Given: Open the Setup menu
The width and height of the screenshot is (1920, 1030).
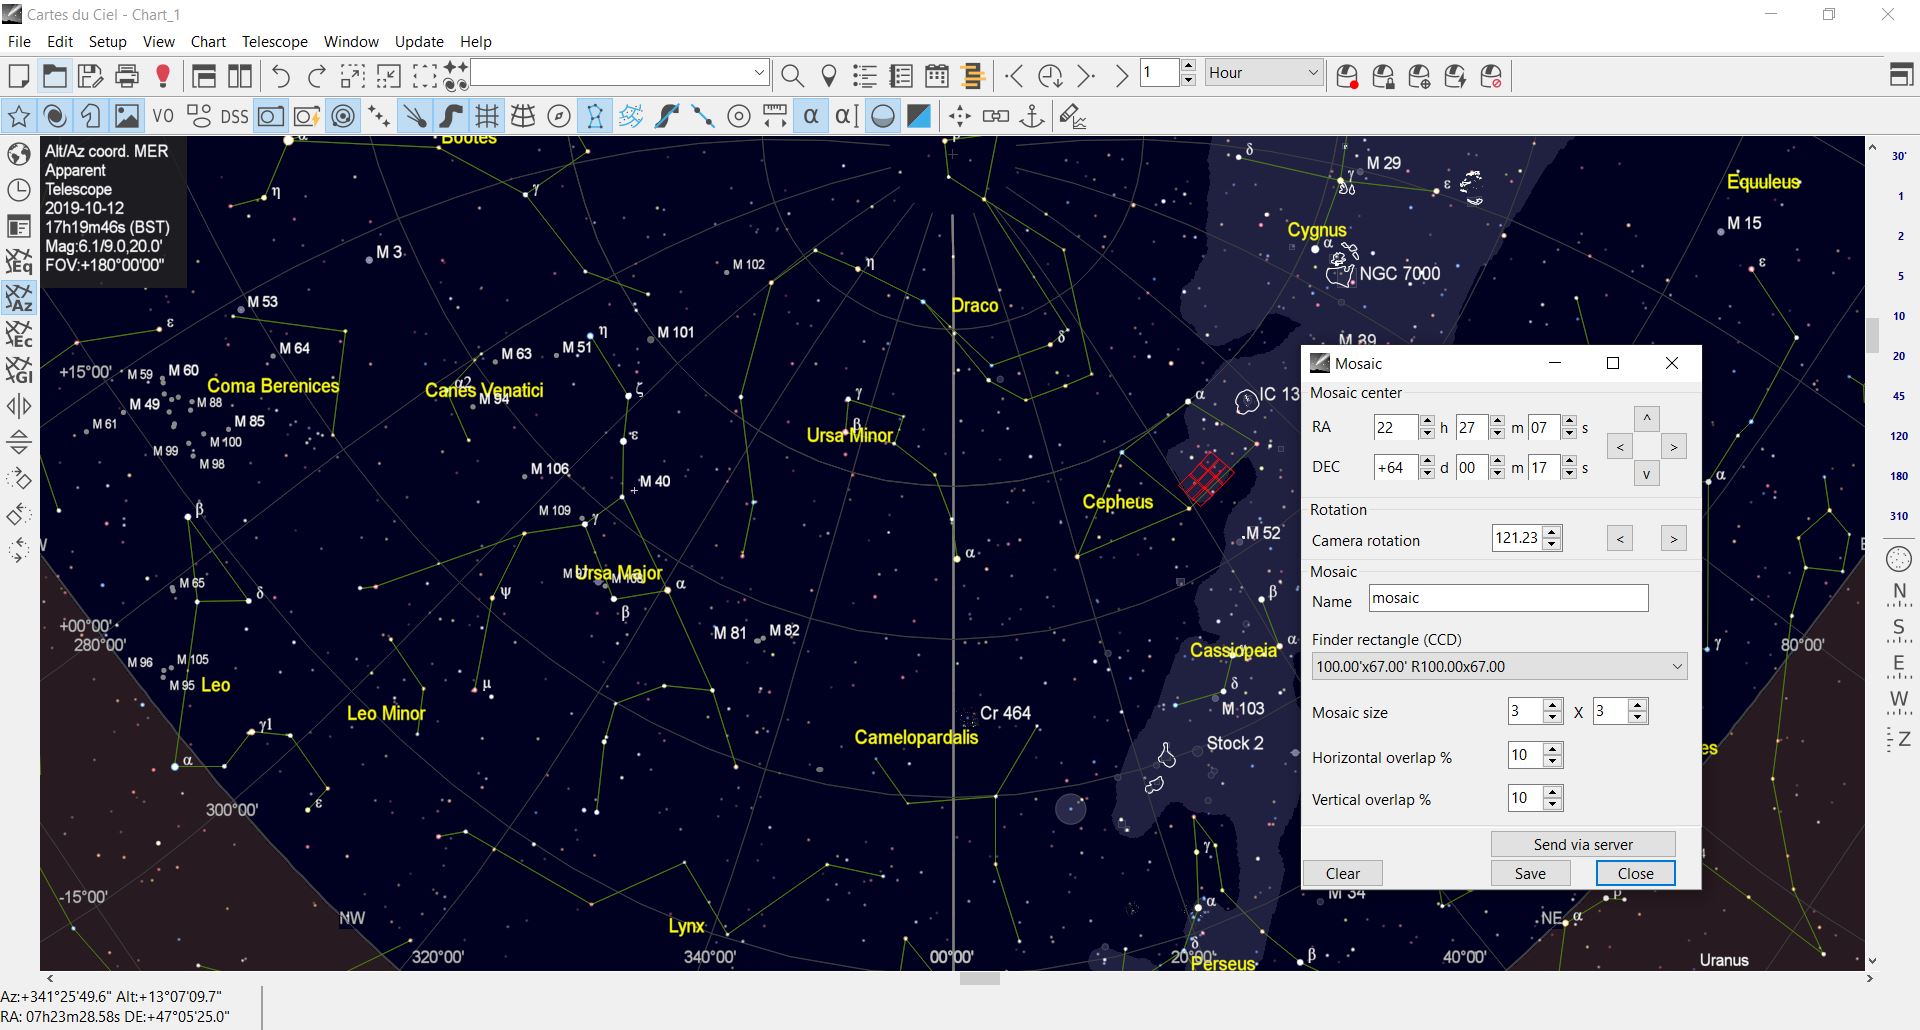Looking at the screenshot, I should click(x=107, y=42).
